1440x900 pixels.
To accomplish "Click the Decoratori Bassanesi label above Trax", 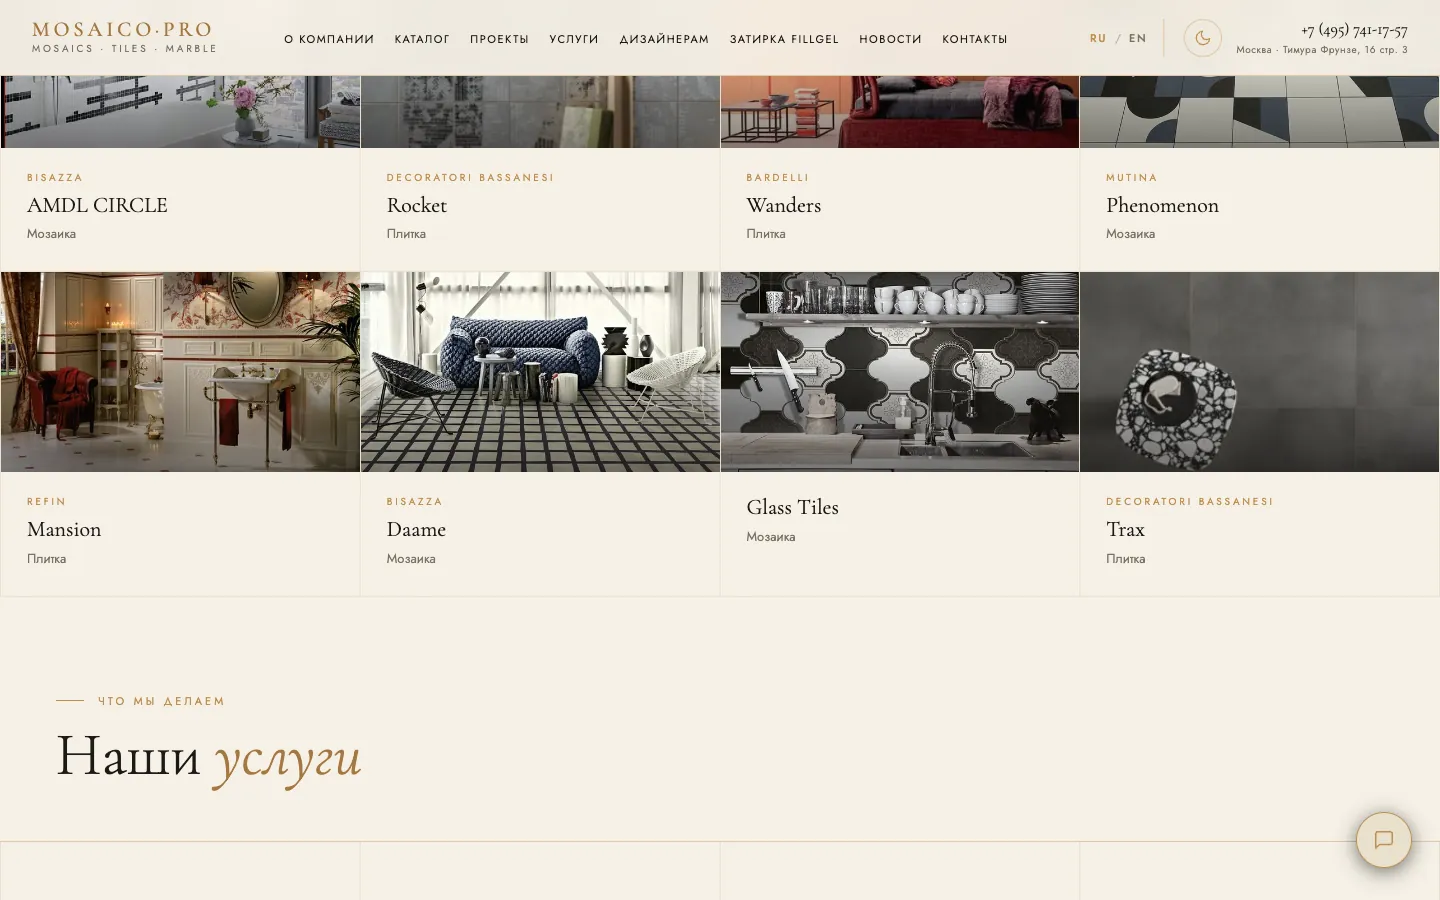I will point(1190,502).
